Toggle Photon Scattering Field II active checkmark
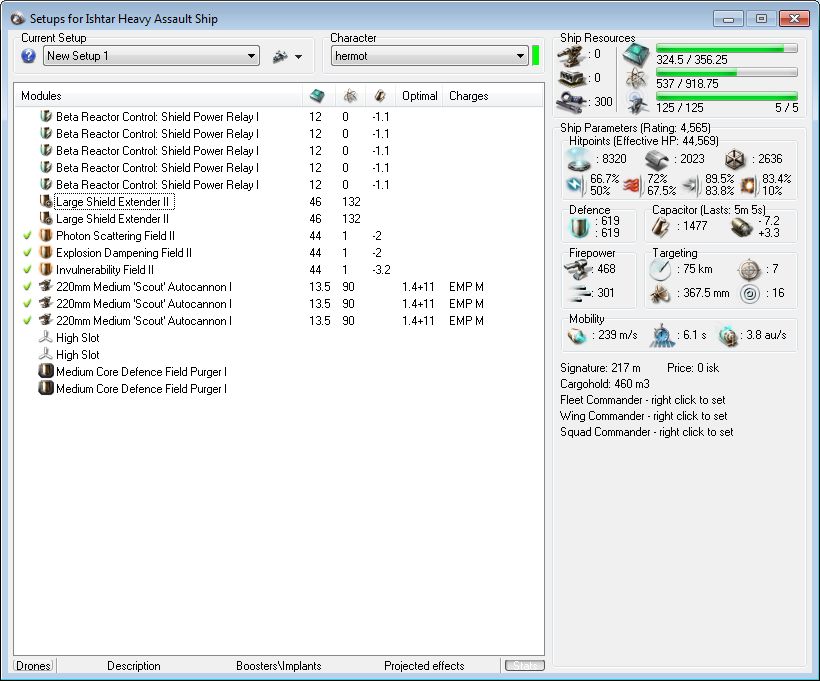This screenshot has width=820, height=681. [27, 236]
